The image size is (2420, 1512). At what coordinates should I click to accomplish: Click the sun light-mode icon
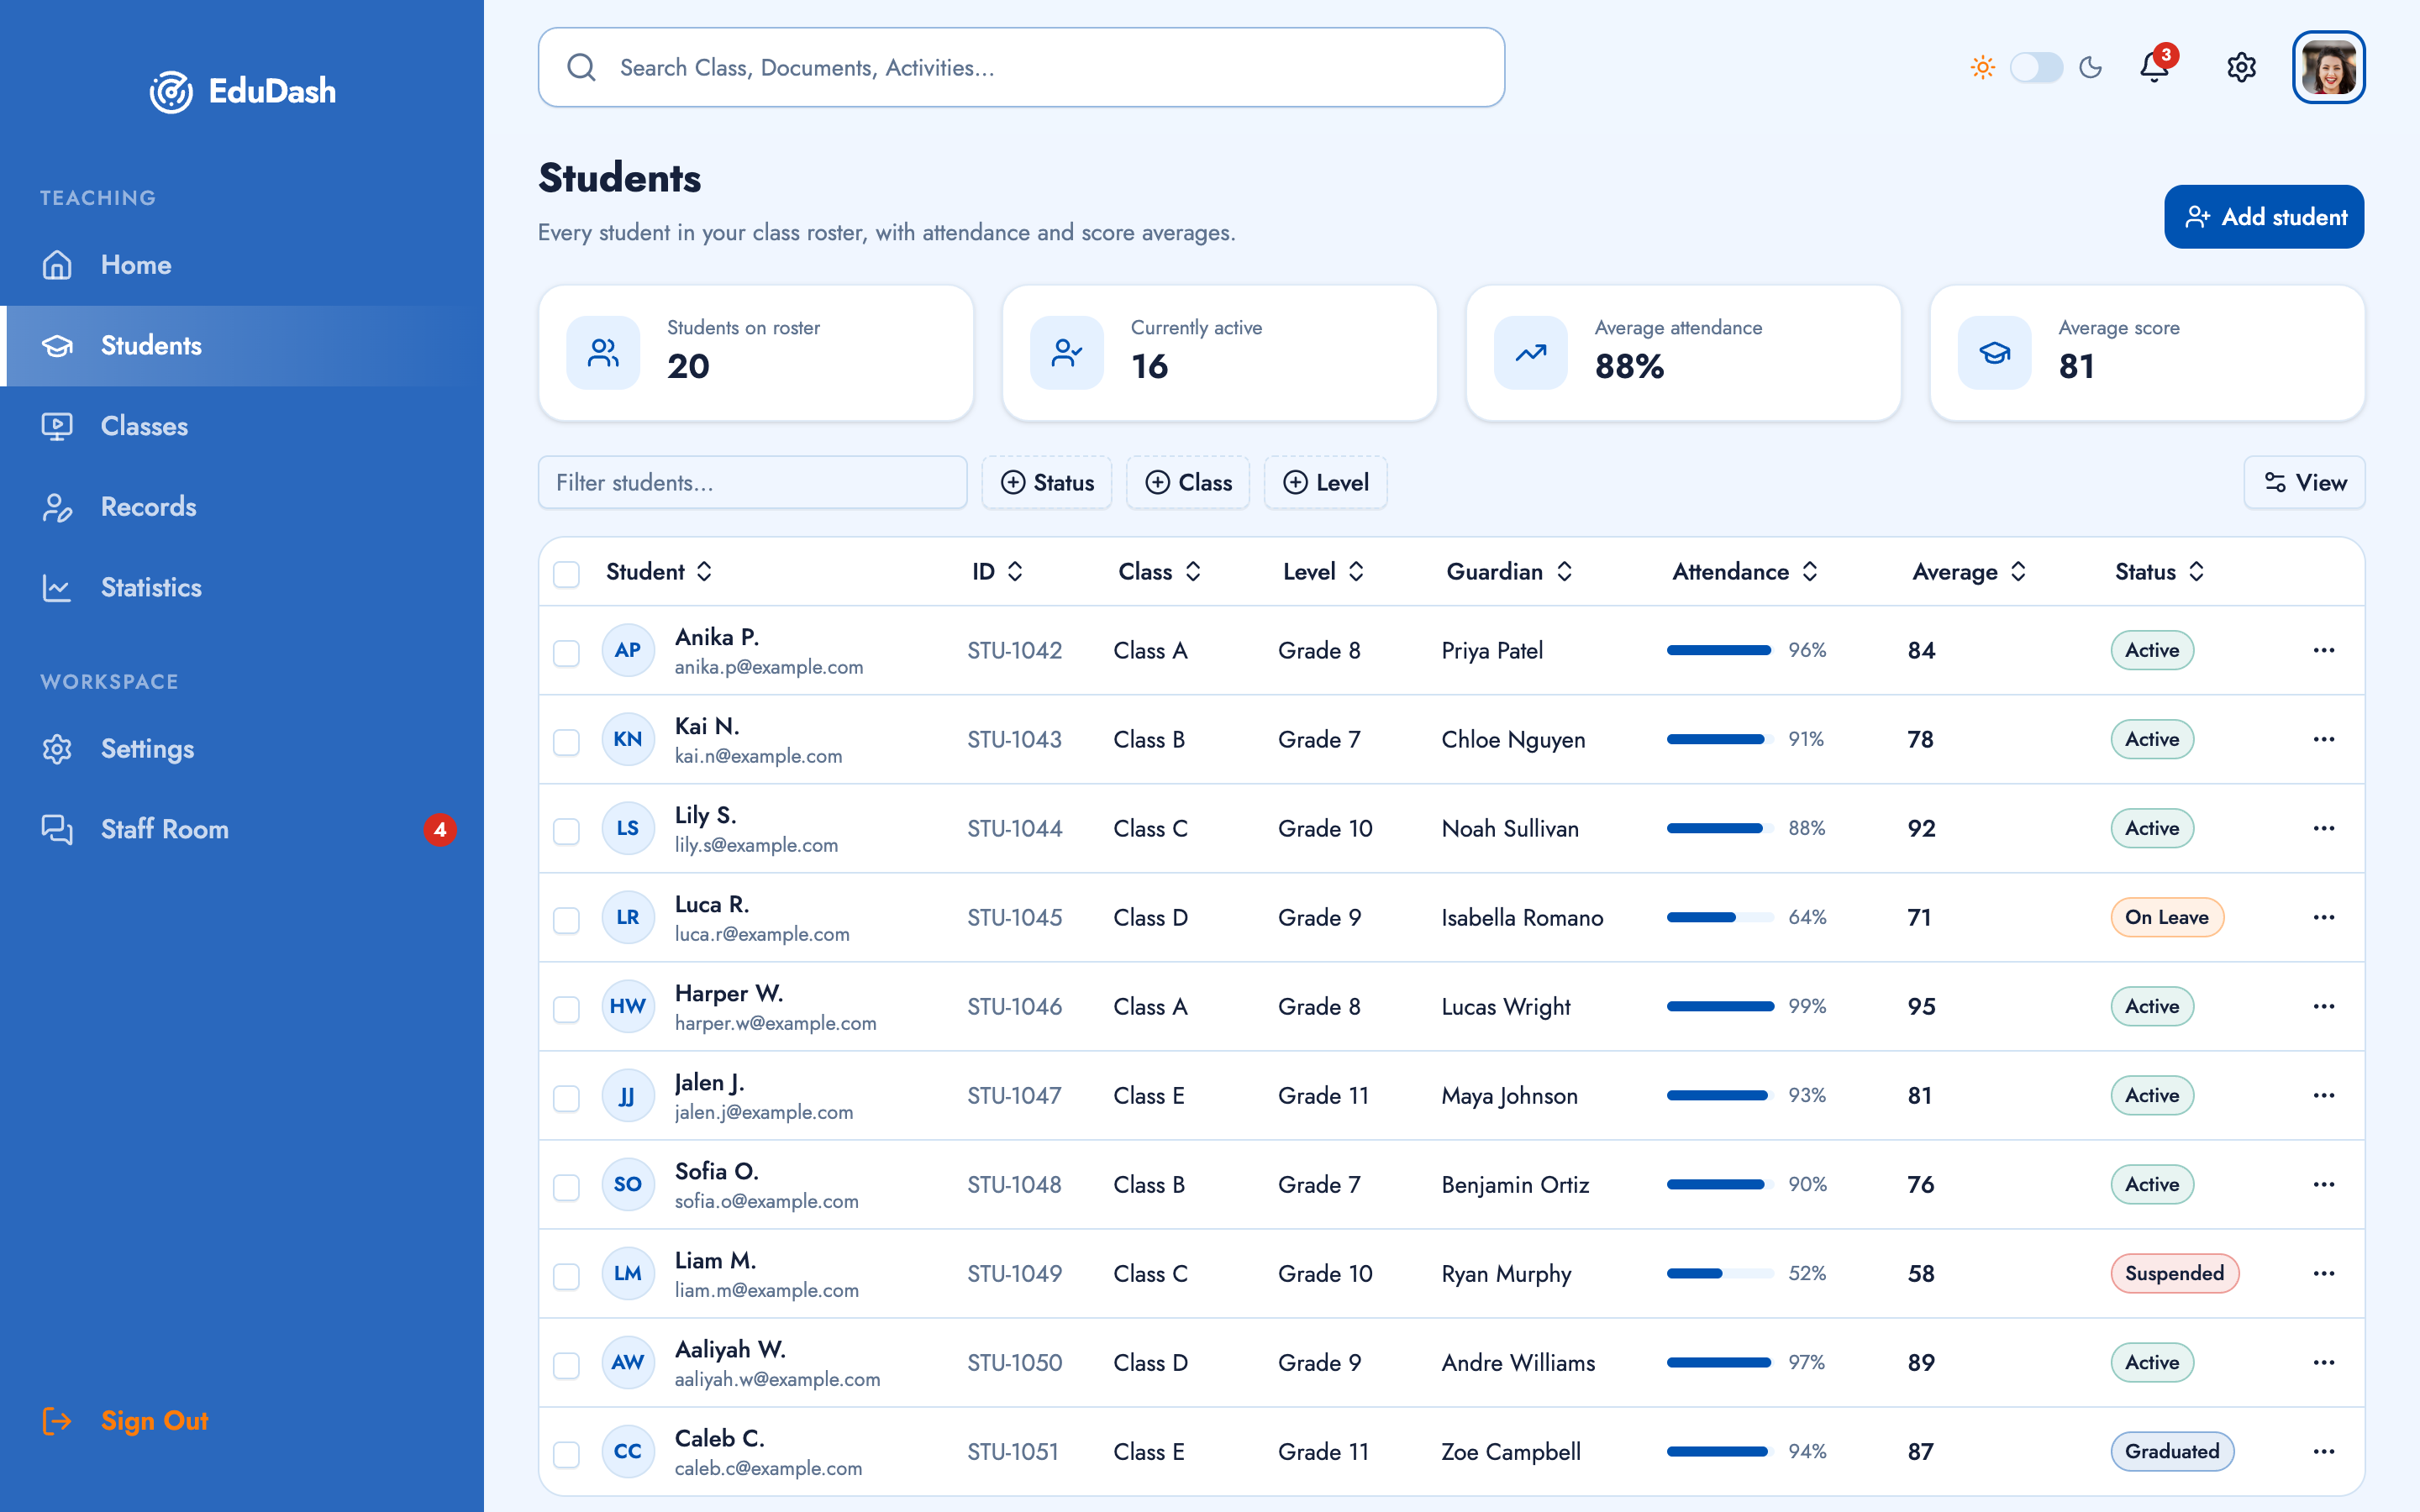pyautogui.click(x=1982, y=67)
